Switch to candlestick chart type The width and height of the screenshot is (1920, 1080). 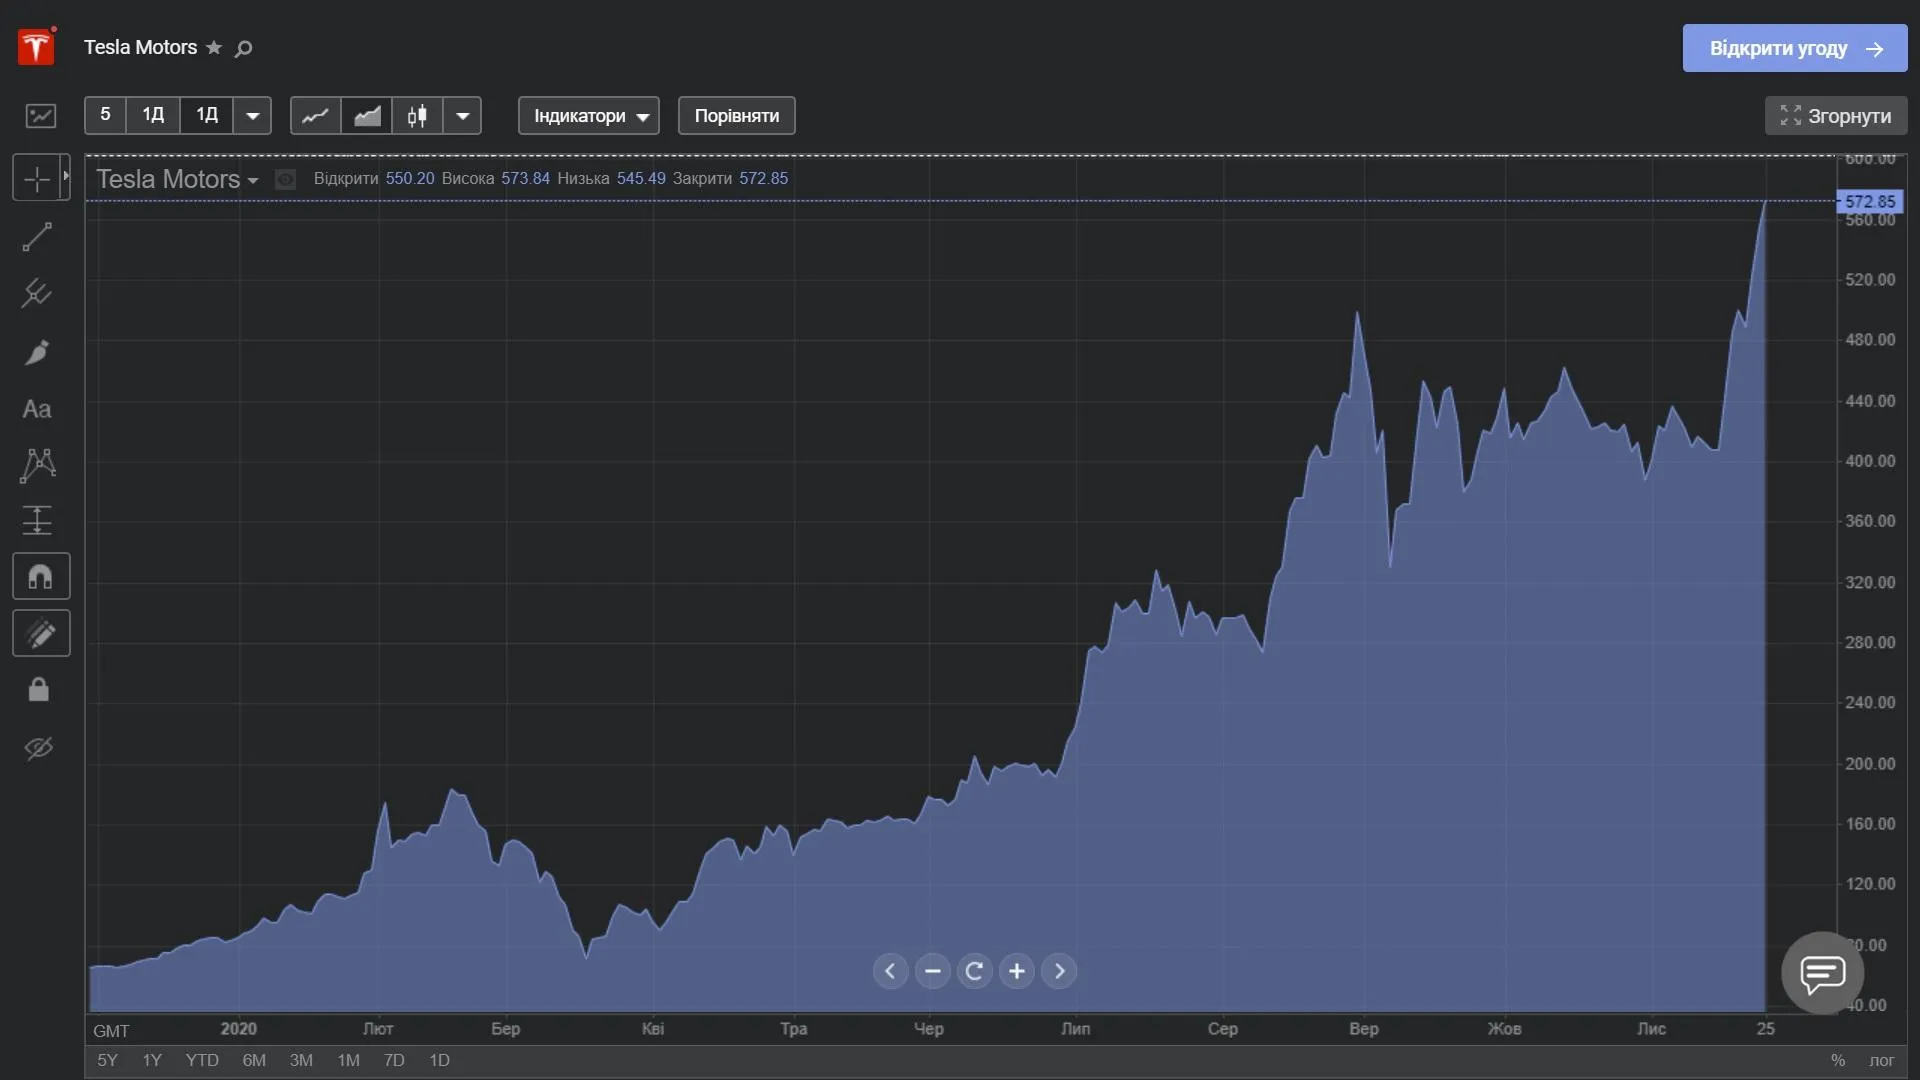point(418,116)
